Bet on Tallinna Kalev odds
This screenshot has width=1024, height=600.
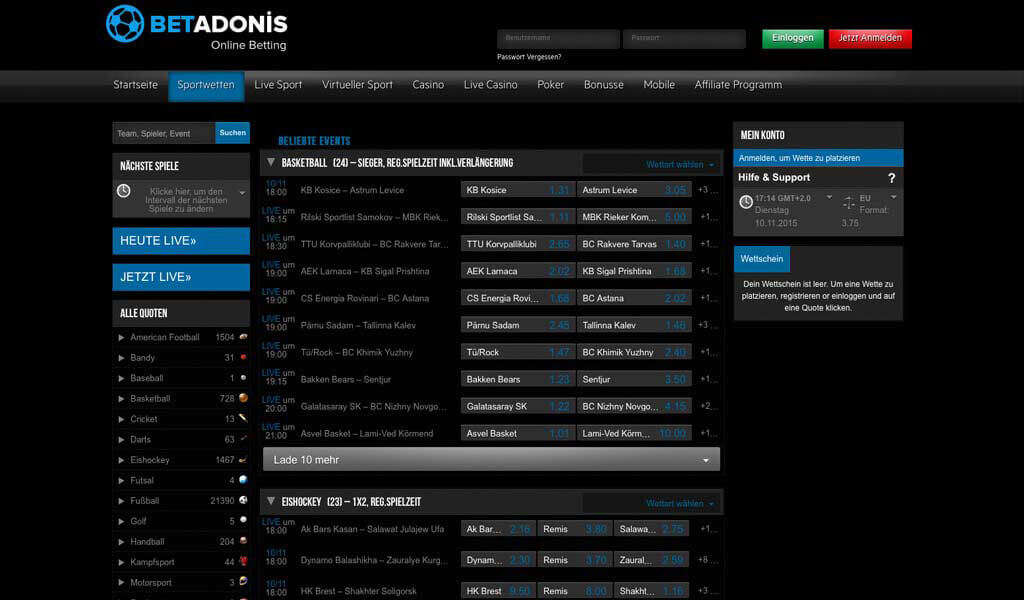coord(634,325)
